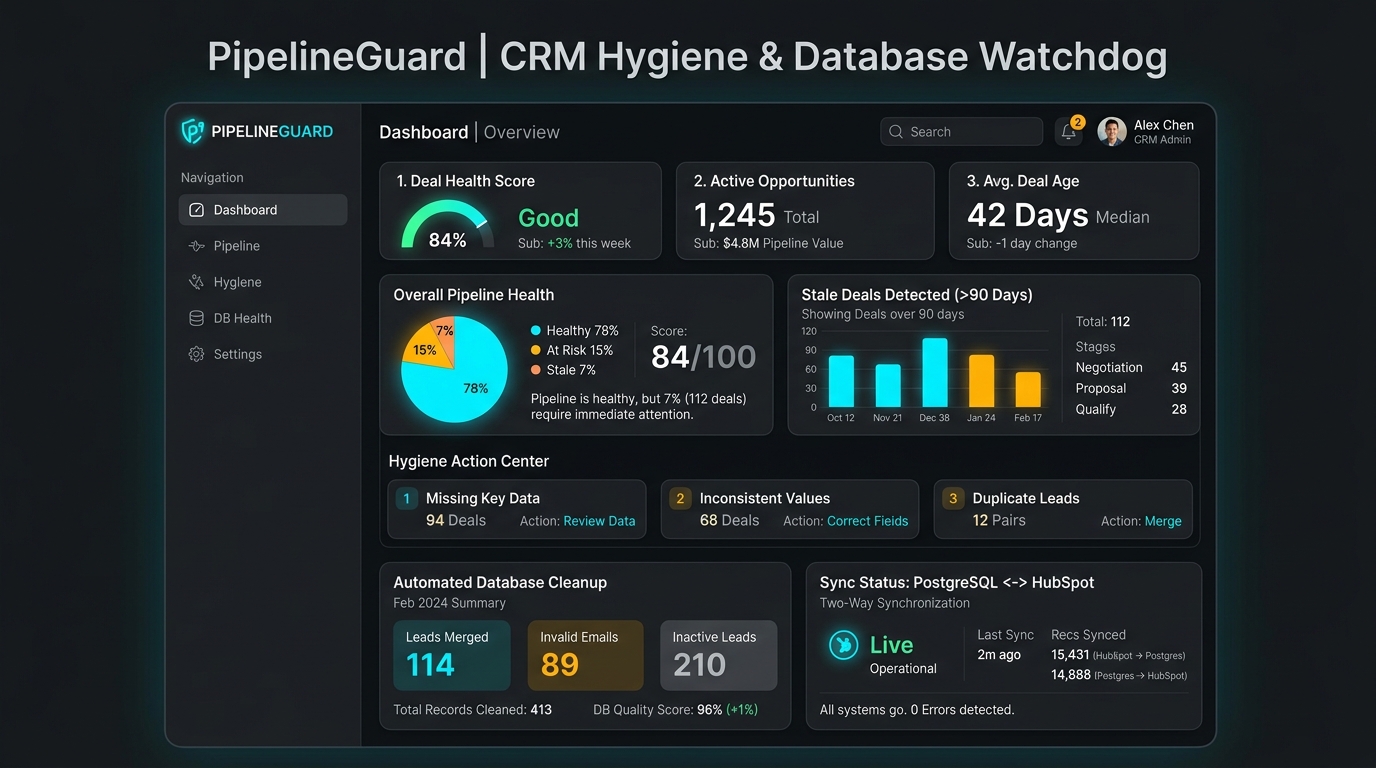Click the Live sync status icon

tap(844, 645)
